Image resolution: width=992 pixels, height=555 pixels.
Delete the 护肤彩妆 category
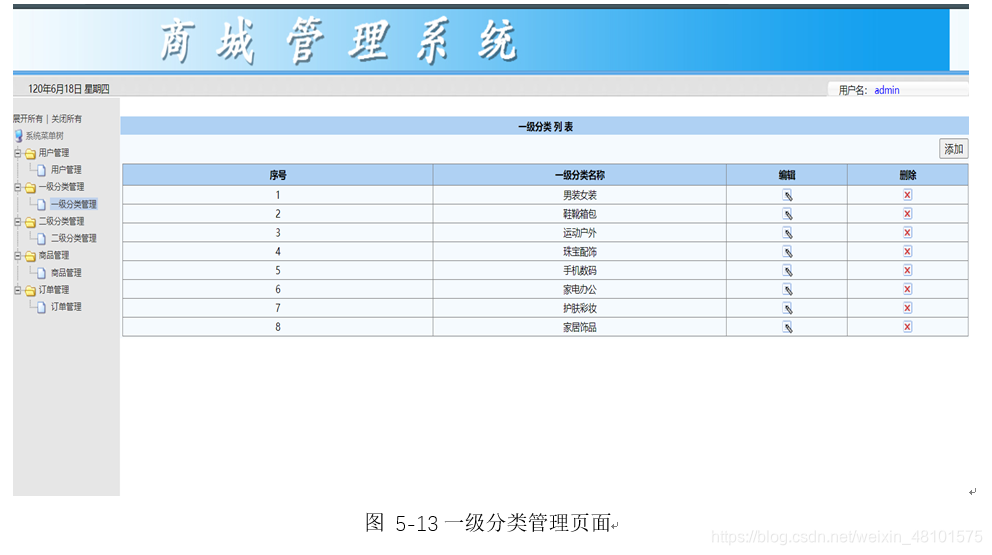pyautogui.click(x=907, y=308)
